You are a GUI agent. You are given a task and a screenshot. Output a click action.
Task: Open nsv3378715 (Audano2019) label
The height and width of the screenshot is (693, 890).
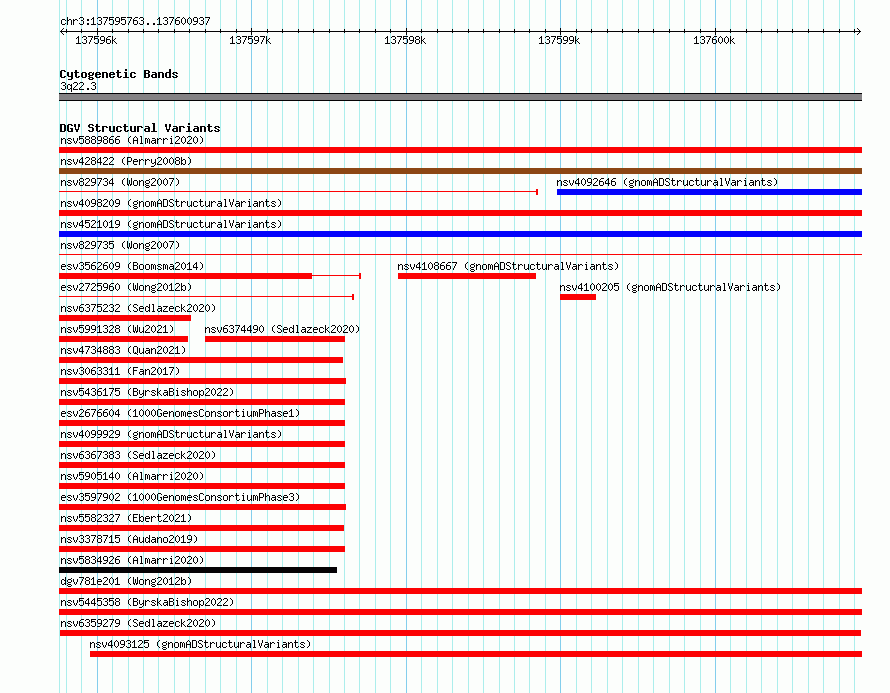[129, 539]
